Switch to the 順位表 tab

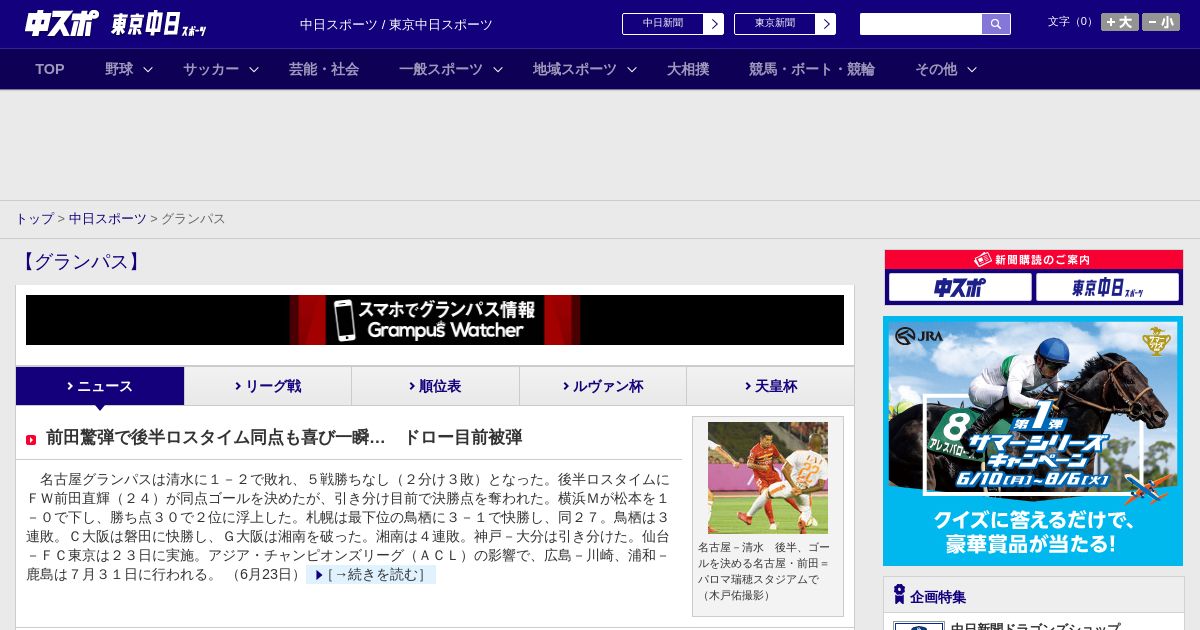[435, 386]
